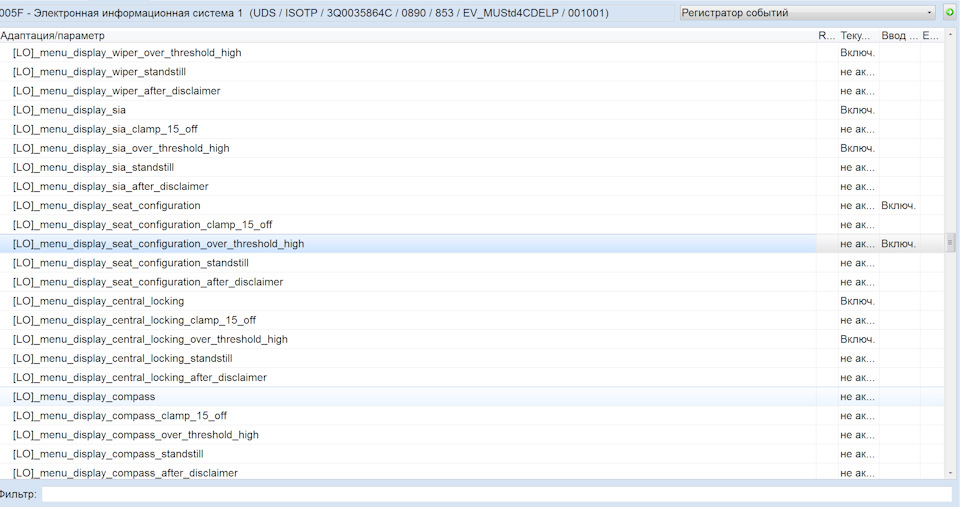Image resolution: width=960 pixels, height=507 pixels.
Task: Select row menu_display_sia_over_threshold_high
Action: coord(471,148)
